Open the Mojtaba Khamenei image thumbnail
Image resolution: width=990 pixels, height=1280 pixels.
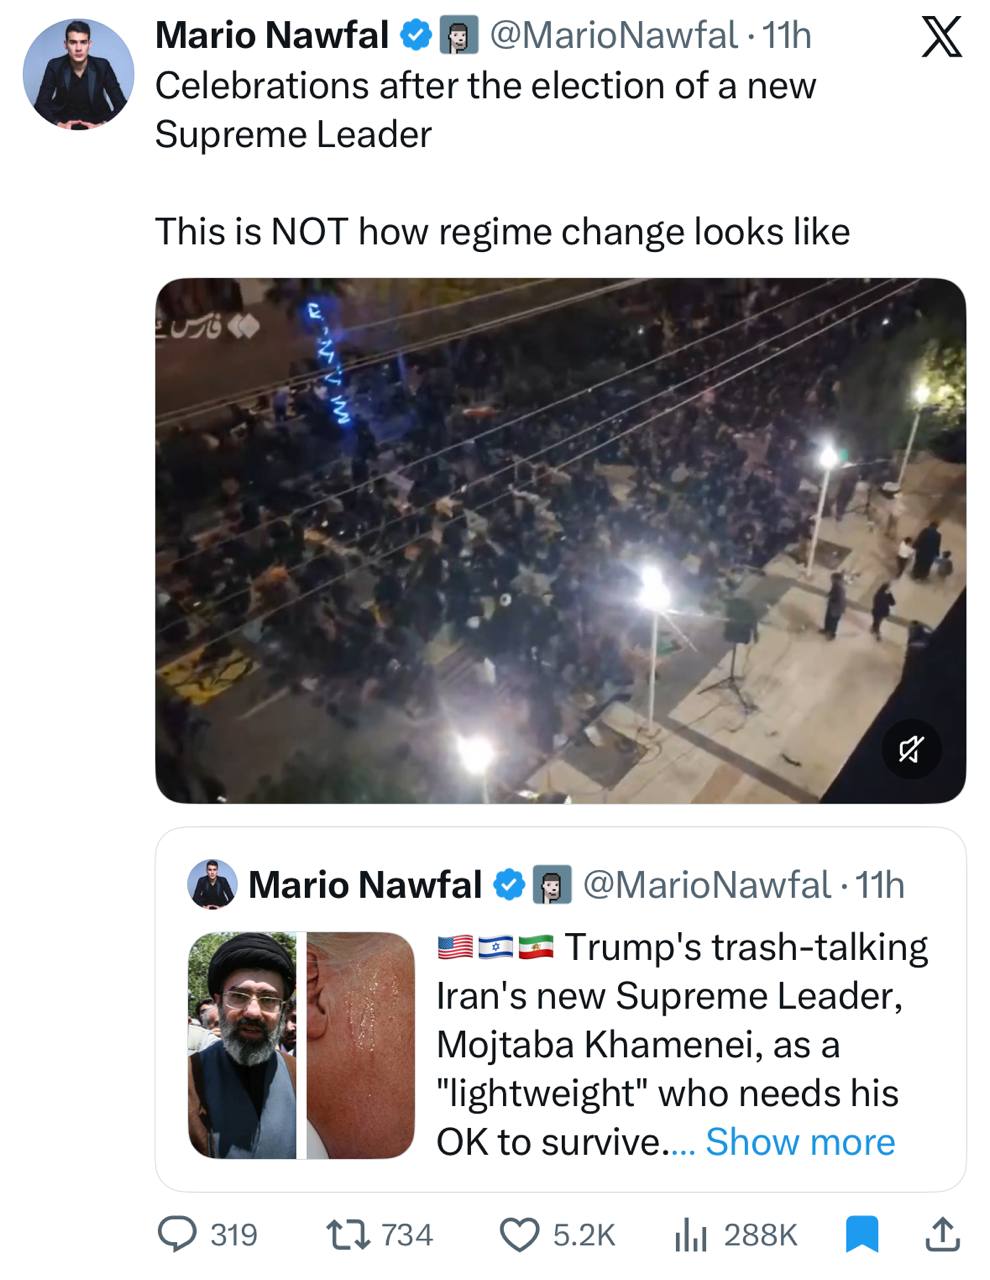(242, 1045)
